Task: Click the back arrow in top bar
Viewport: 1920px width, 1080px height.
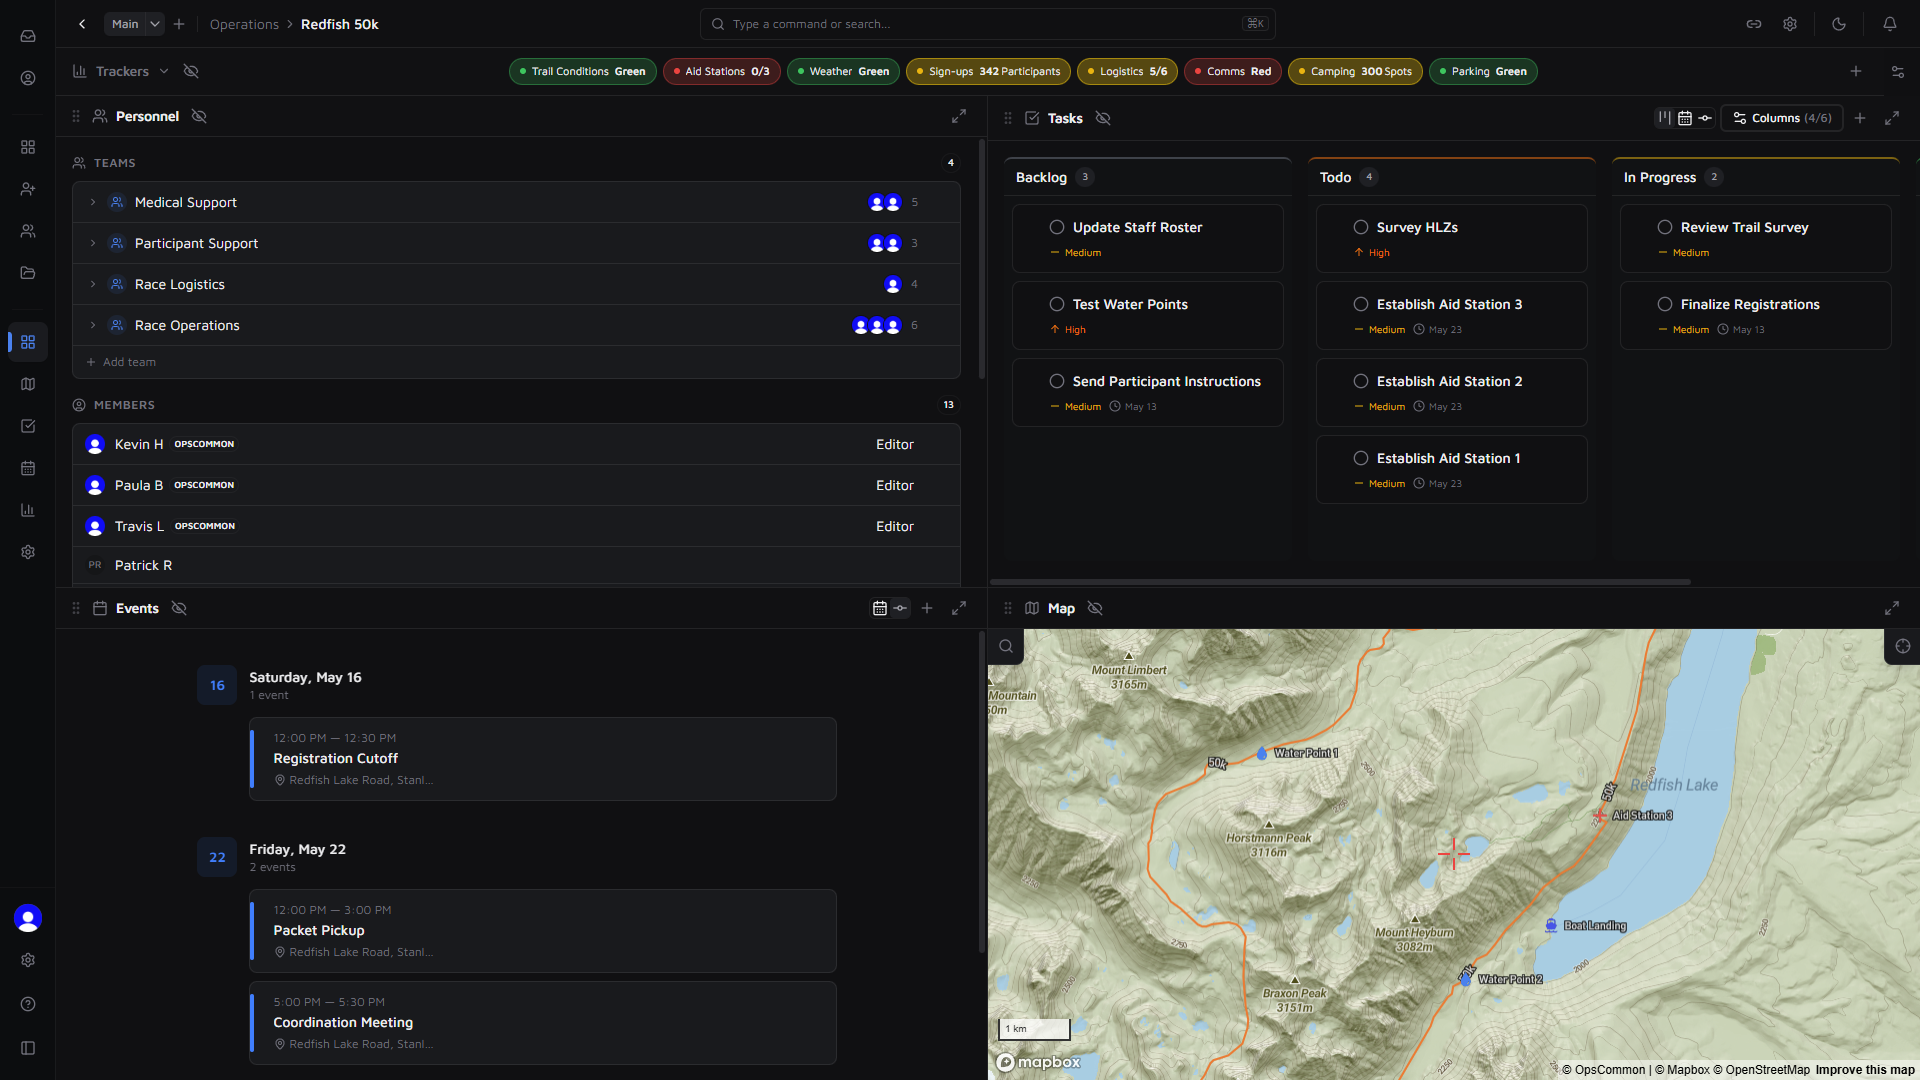Action: 82,24
